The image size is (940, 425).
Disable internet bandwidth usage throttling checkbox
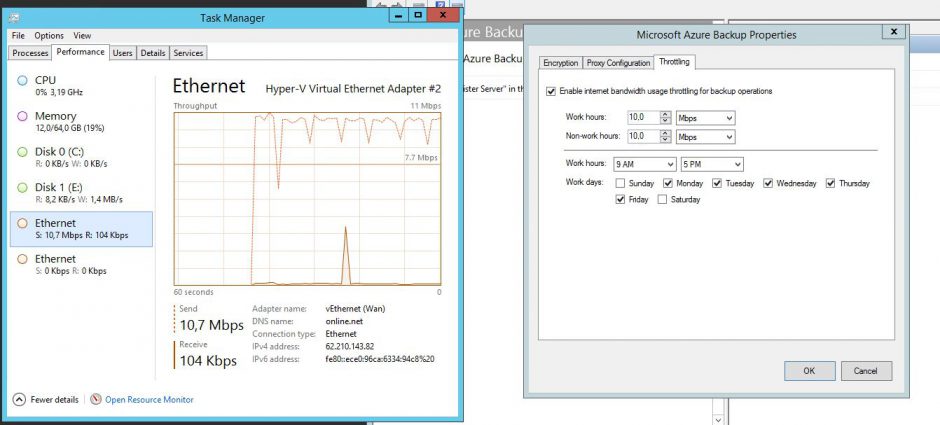(551, 91)
